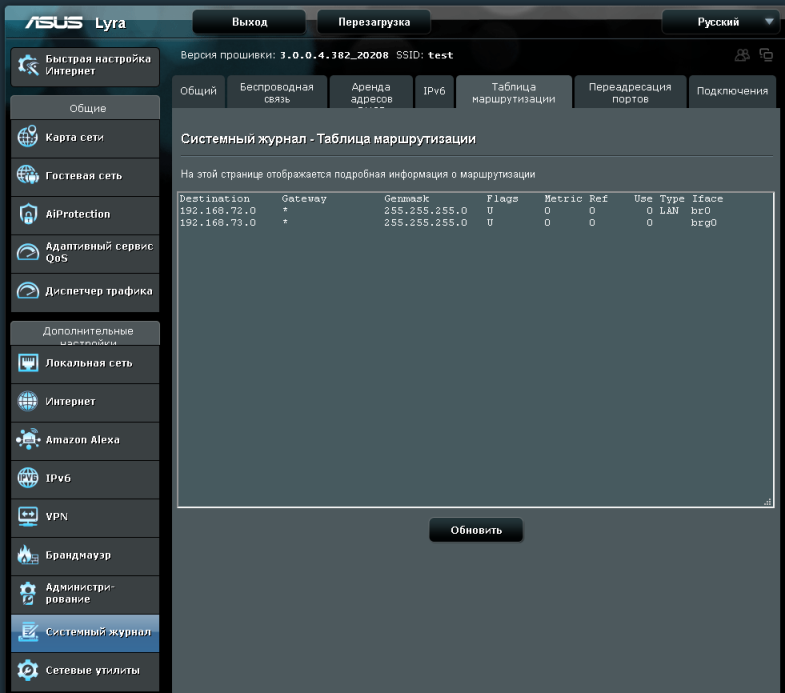Open Гостевая сеть menu item
This screenshot has height=693, width=785.
85,176
